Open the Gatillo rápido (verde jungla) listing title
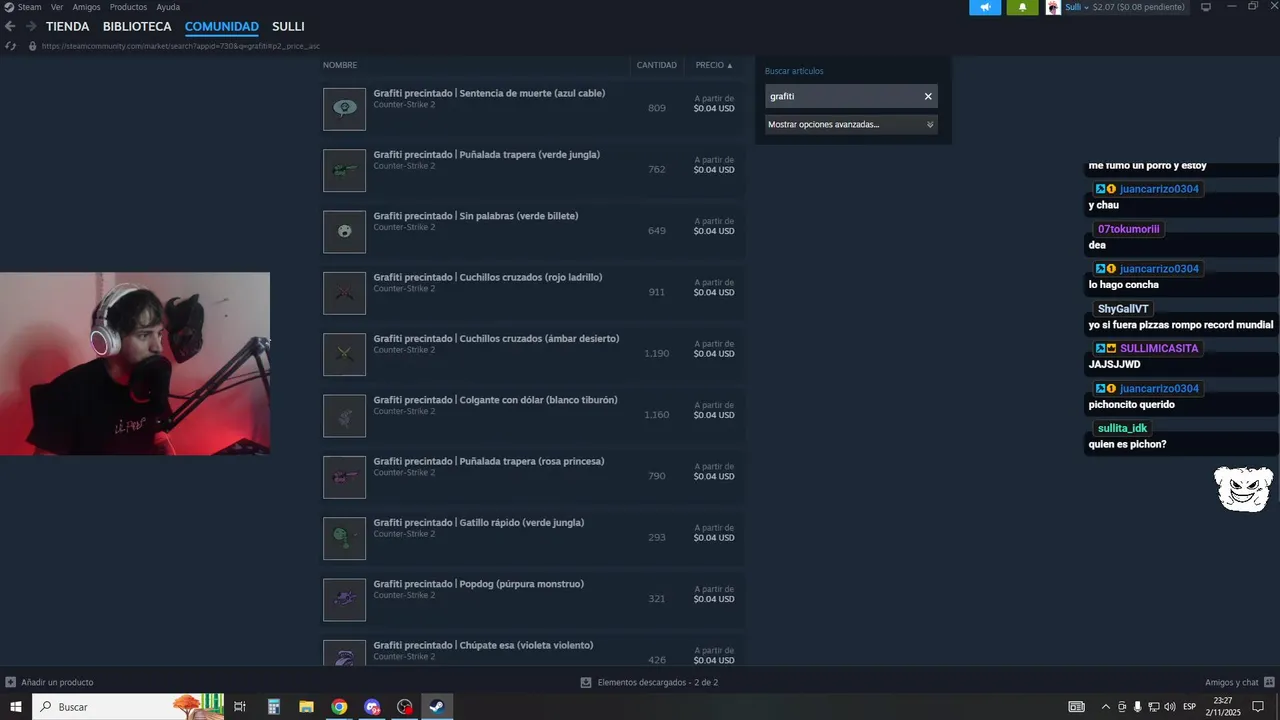The height and width of the screenshot is (720, 1280). coord(479,522)
